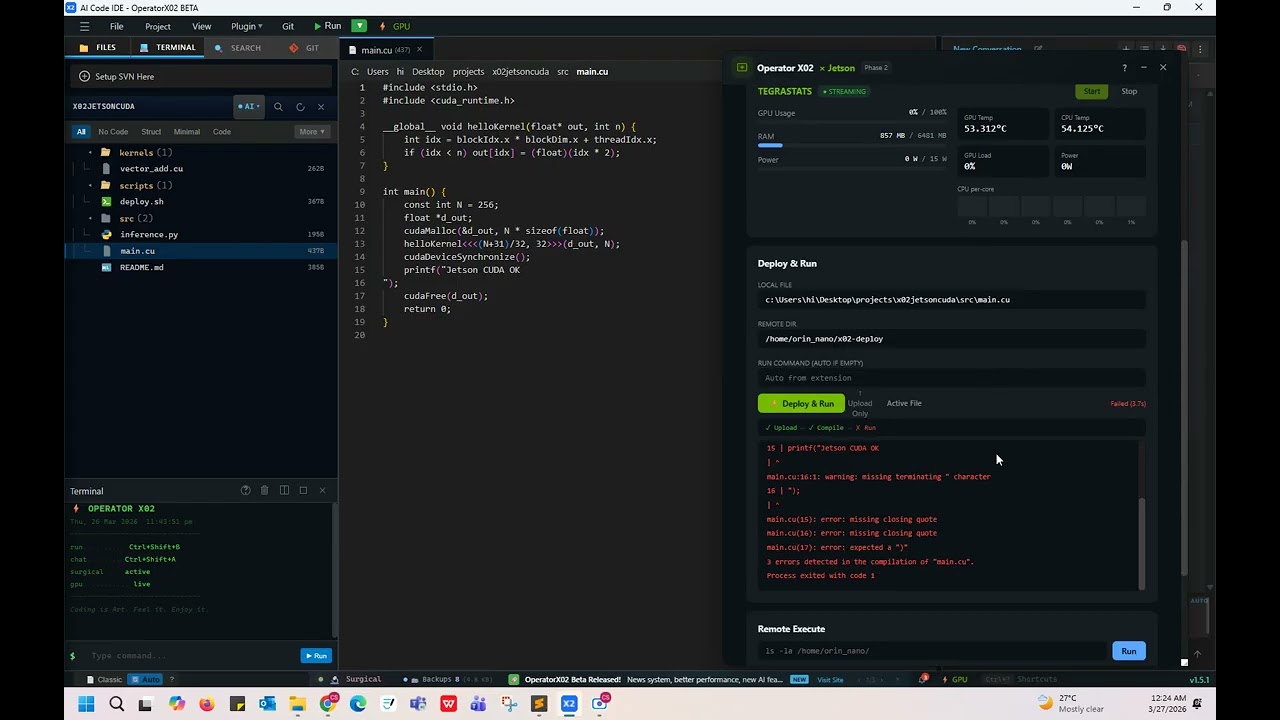Screen dimensions: 1280x720
Task: Open the Plugin dropdown menu
Action: point(246,26)
